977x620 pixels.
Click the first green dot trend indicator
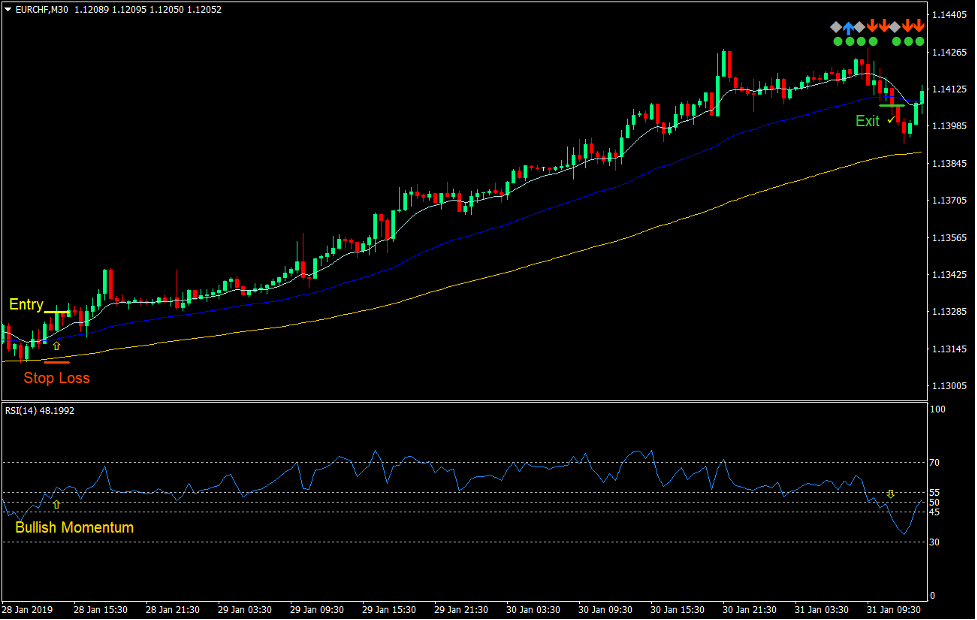(x=838, y=41)
